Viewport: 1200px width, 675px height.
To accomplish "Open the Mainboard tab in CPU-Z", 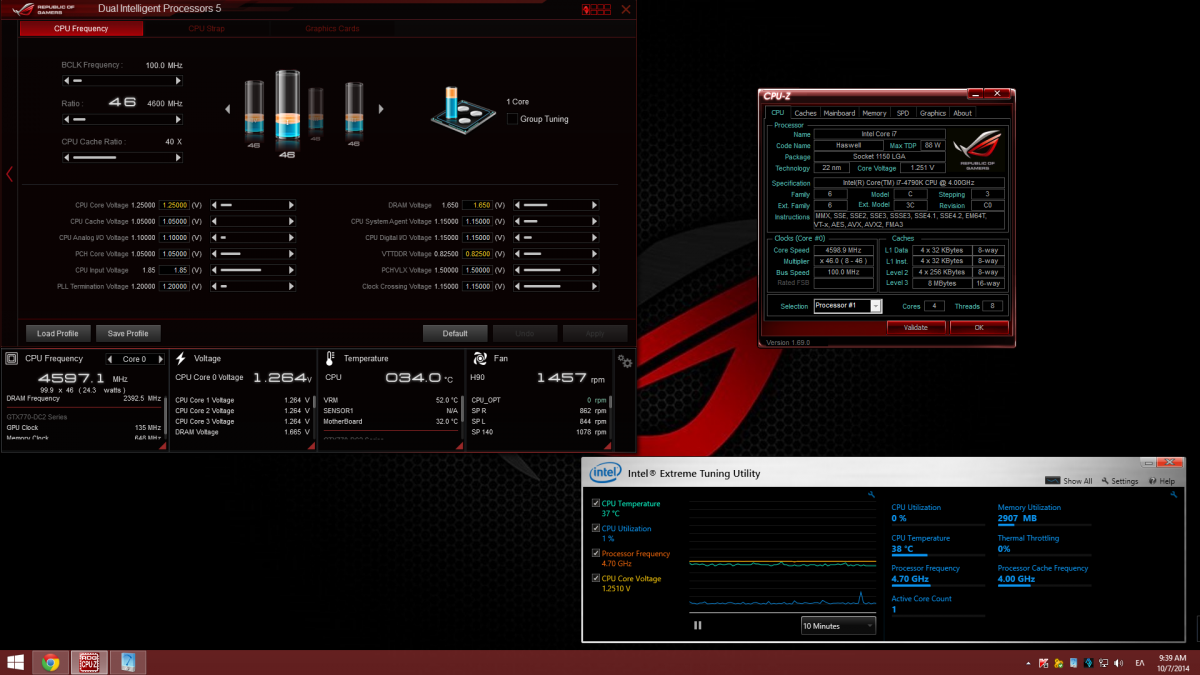I will coord(839,113).
